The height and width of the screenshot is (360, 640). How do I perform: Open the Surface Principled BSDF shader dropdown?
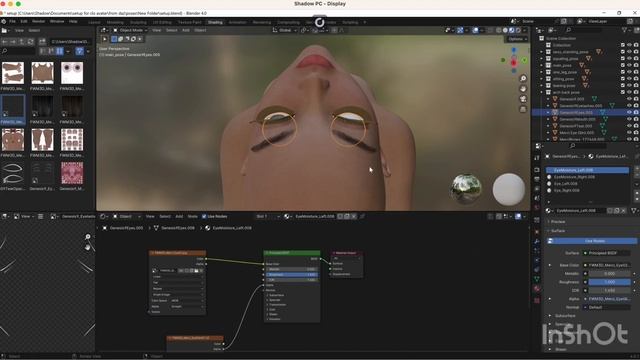(607, 253)
